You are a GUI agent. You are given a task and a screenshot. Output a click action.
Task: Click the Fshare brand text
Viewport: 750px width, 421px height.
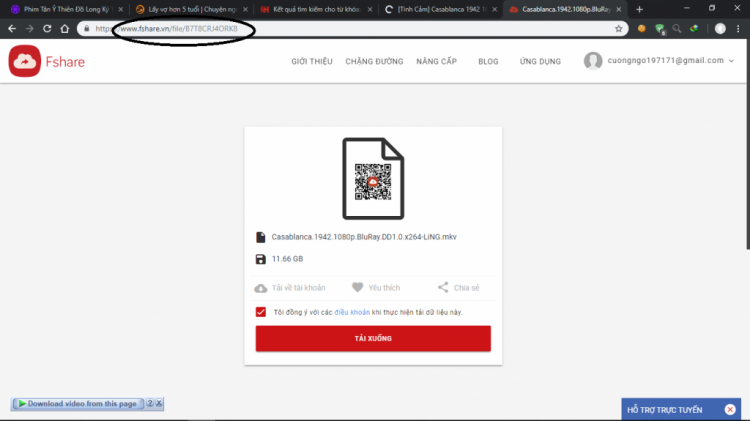[65, 62]
